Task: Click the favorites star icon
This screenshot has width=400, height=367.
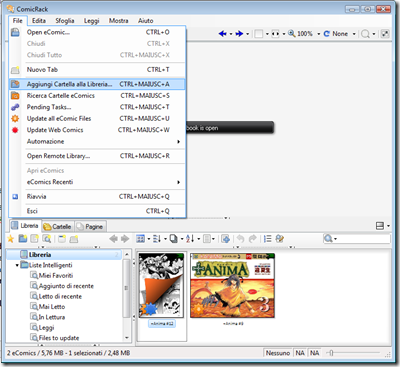Action: pos(11,239)
